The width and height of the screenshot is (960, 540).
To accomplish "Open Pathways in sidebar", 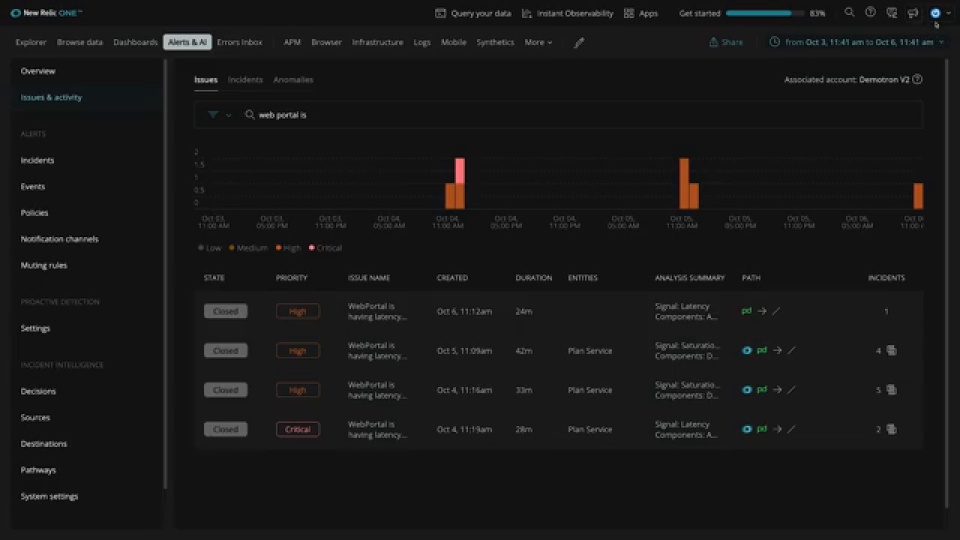I will [38, 470].
